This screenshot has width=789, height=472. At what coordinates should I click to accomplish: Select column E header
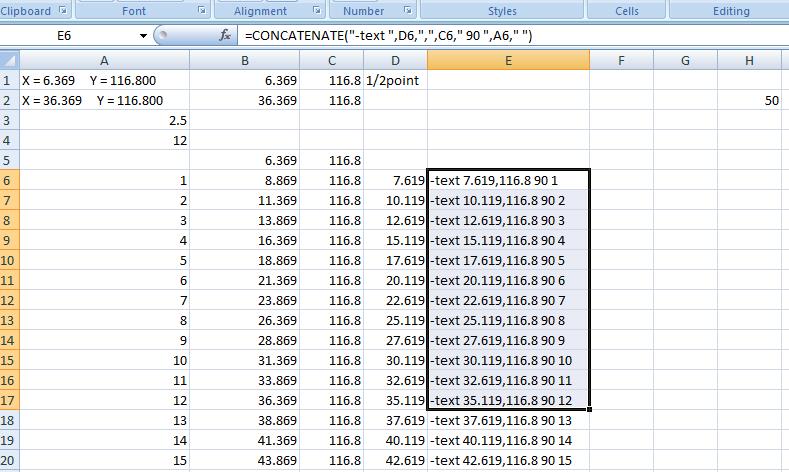(x=508, y=60)
